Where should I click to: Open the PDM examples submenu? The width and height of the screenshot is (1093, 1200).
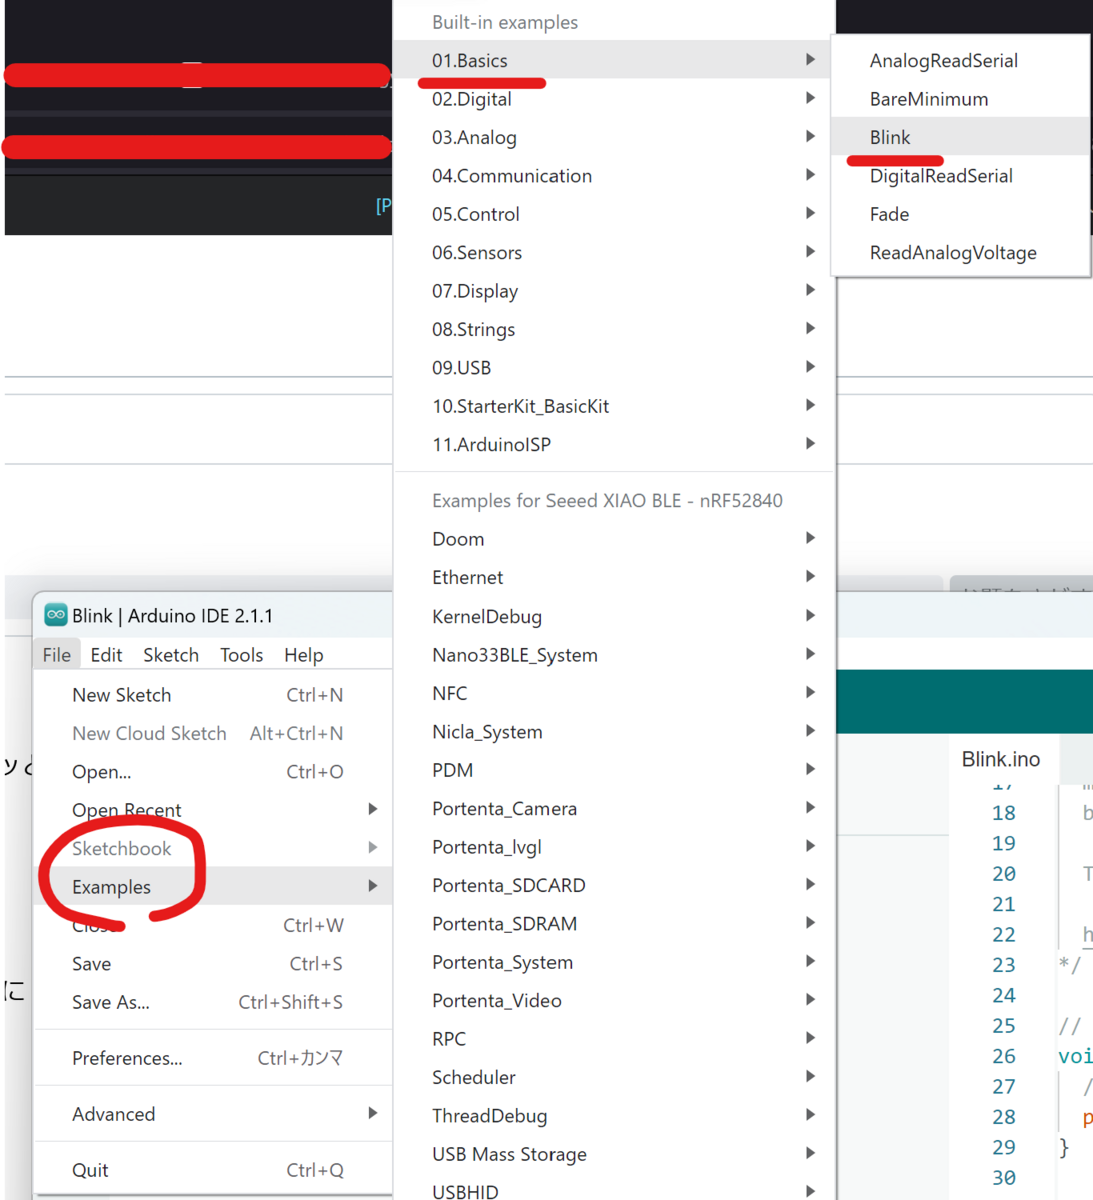(613, 770)
